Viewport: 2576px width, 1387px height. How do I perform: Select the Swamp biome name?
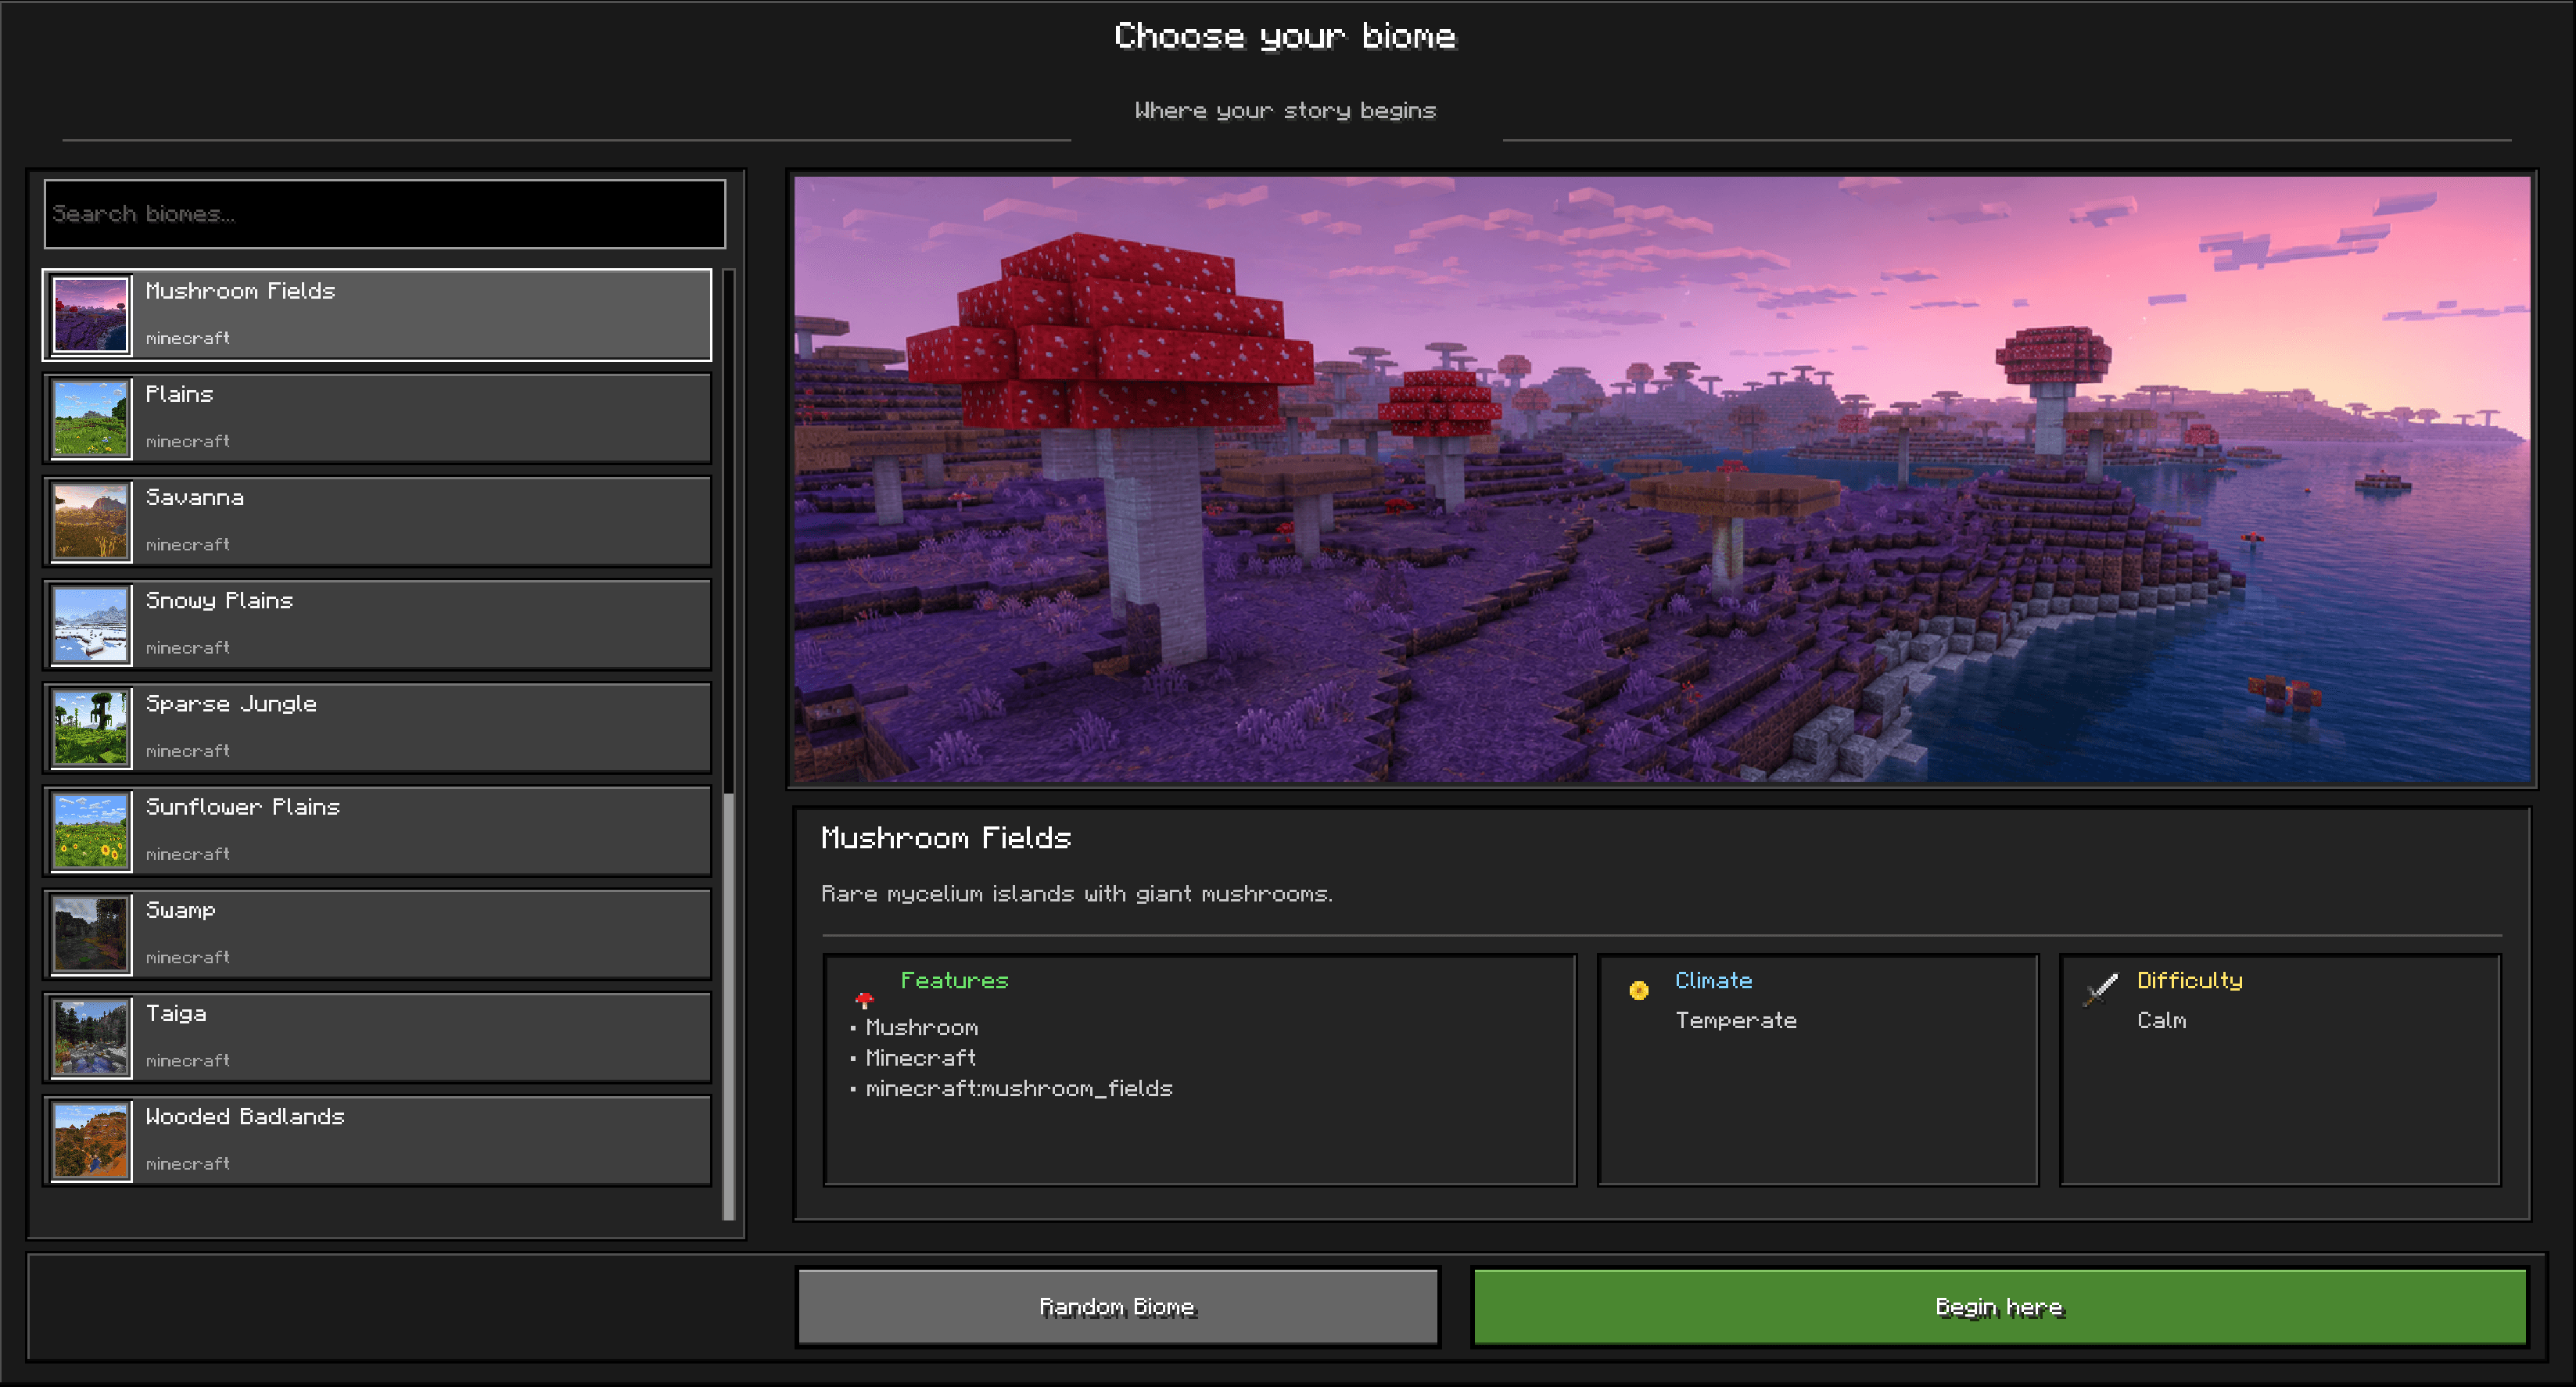tap(181, 911)
